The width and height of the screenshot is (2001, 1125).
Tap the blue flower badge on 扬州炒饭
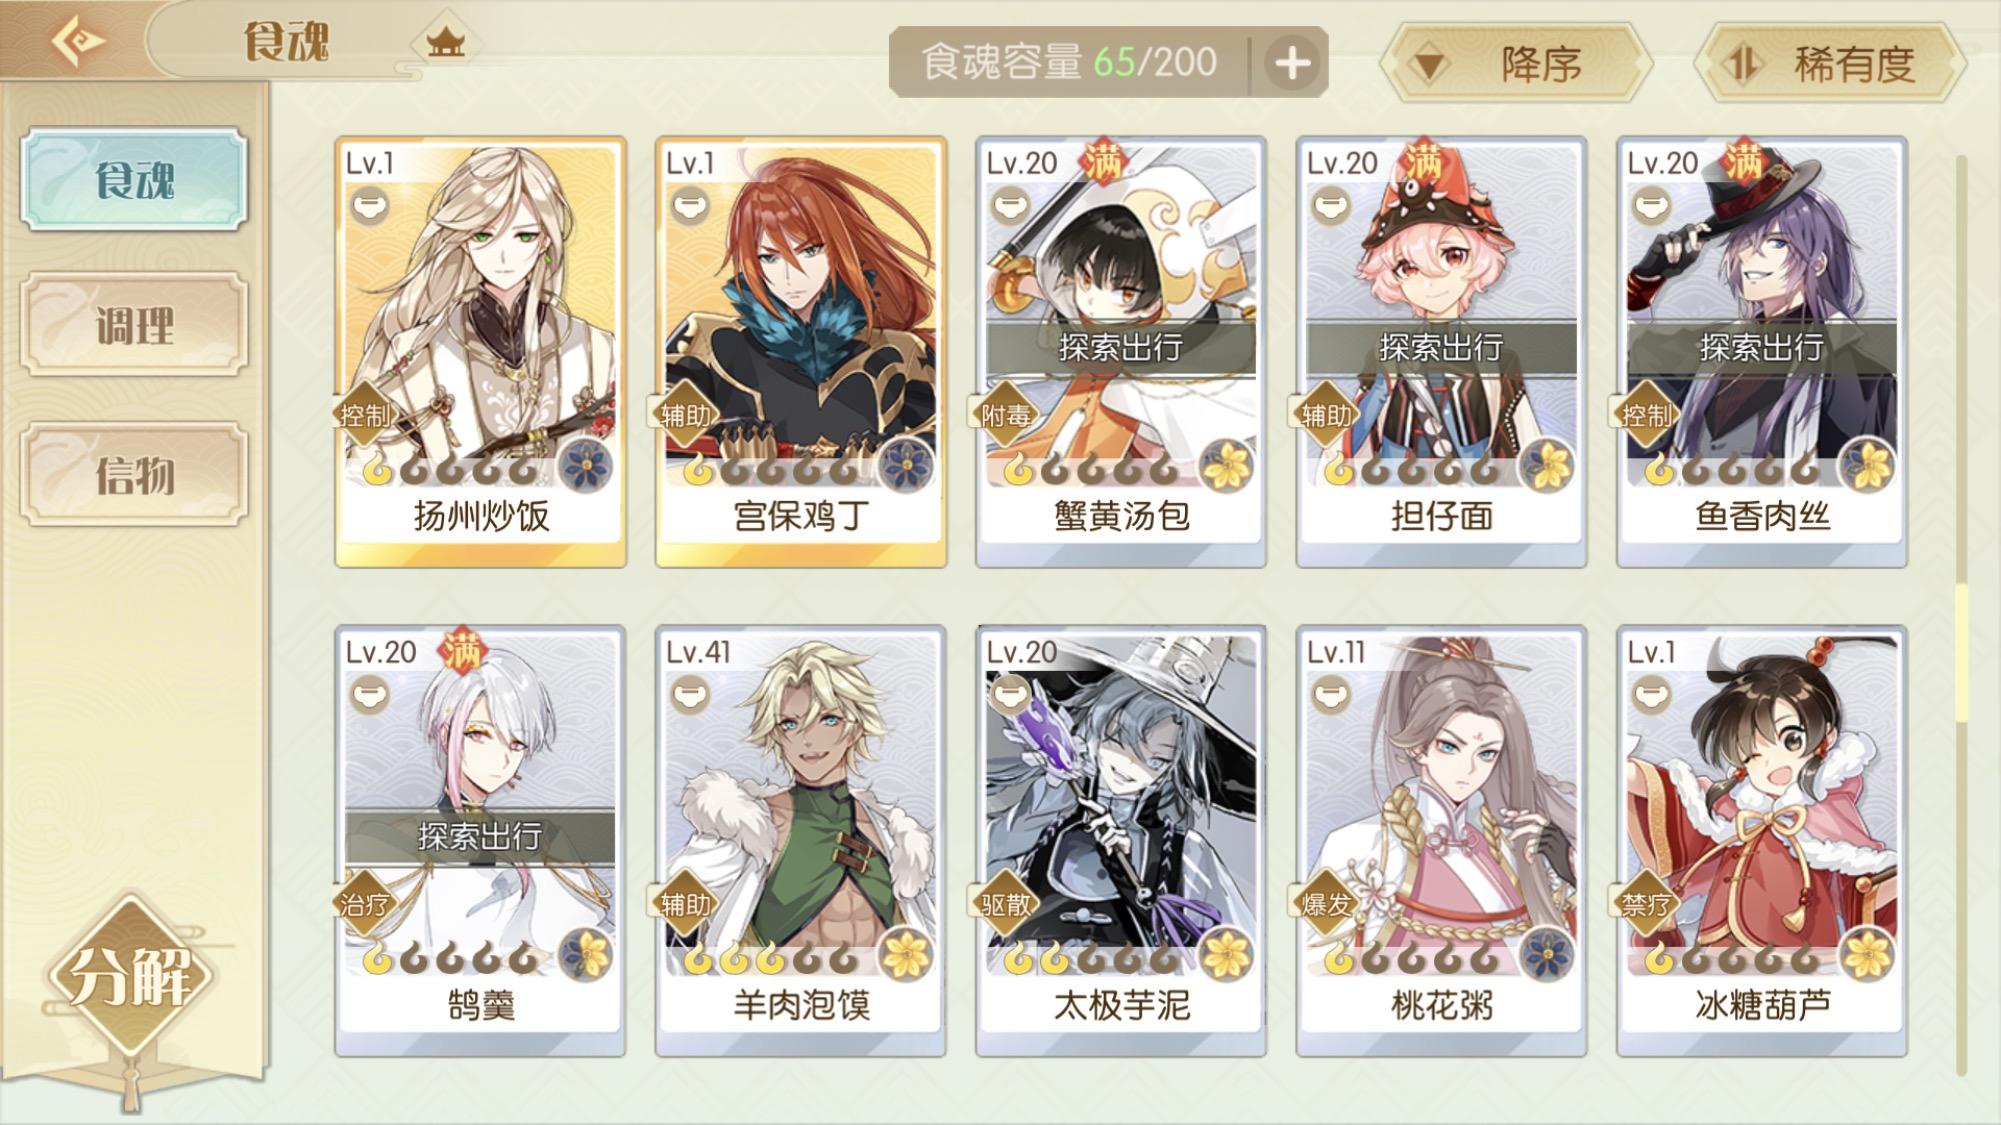tap(585, 465)
